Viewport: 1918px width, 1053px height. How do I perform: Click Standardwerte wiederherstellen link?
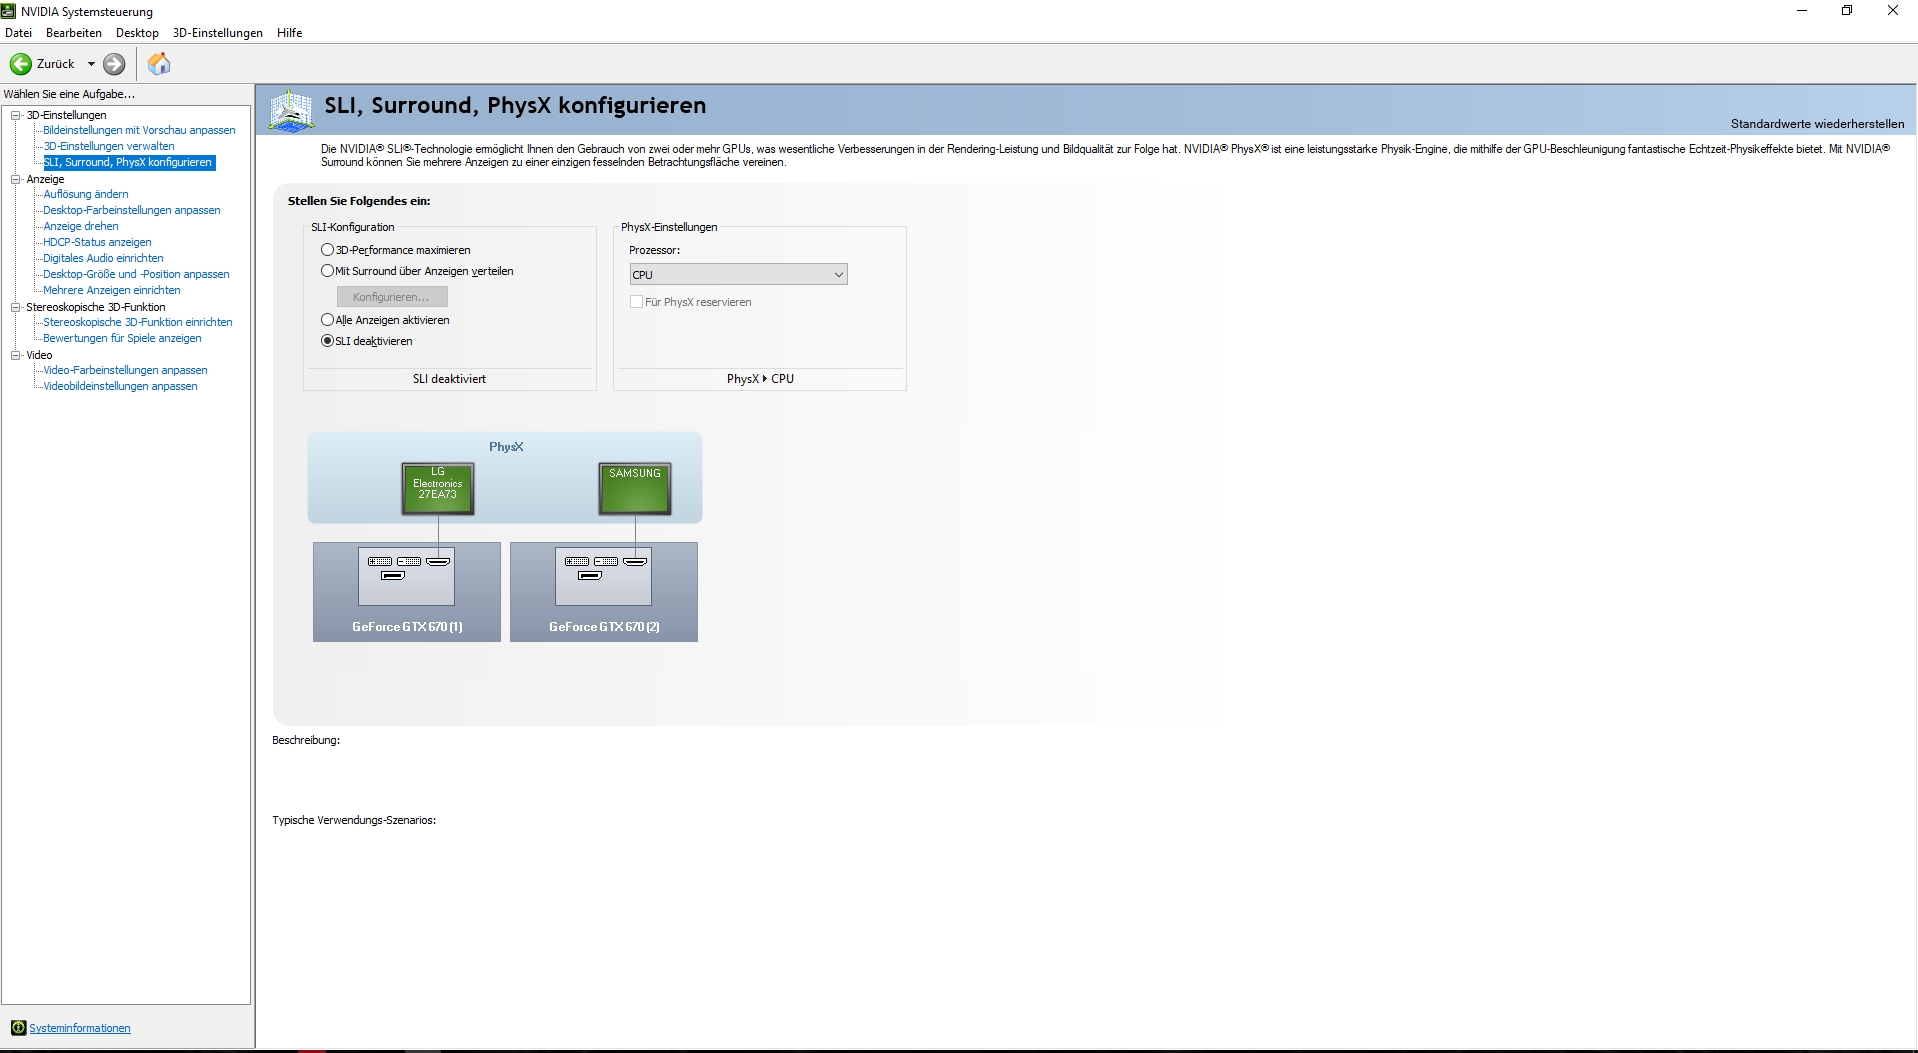(1817, 124)
